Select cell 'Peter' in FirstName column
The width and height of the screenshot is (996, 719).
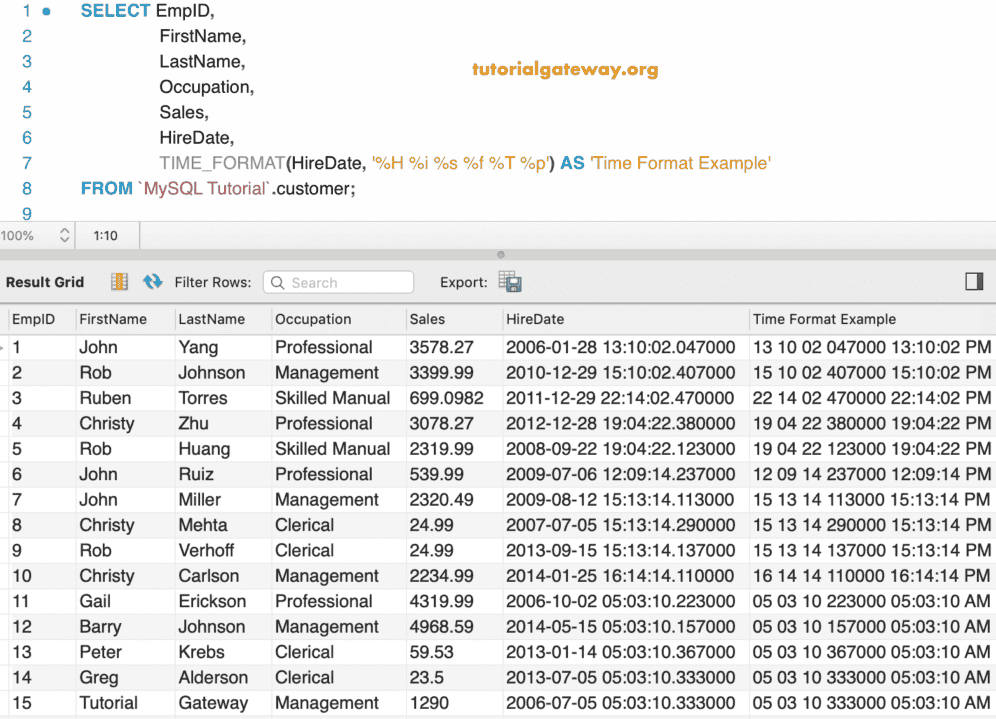[100, 652]
